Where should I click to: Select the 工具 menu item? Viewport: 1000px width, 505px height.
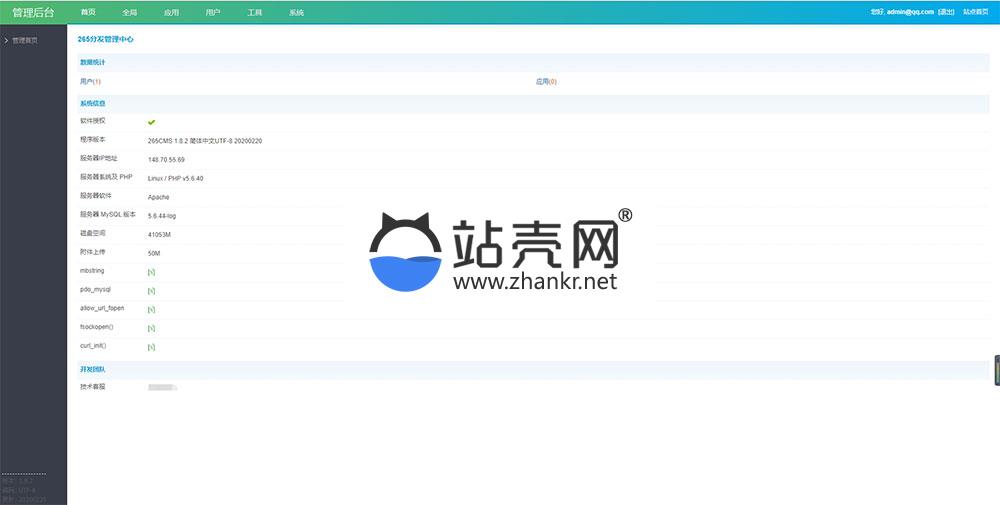[255, 13]
